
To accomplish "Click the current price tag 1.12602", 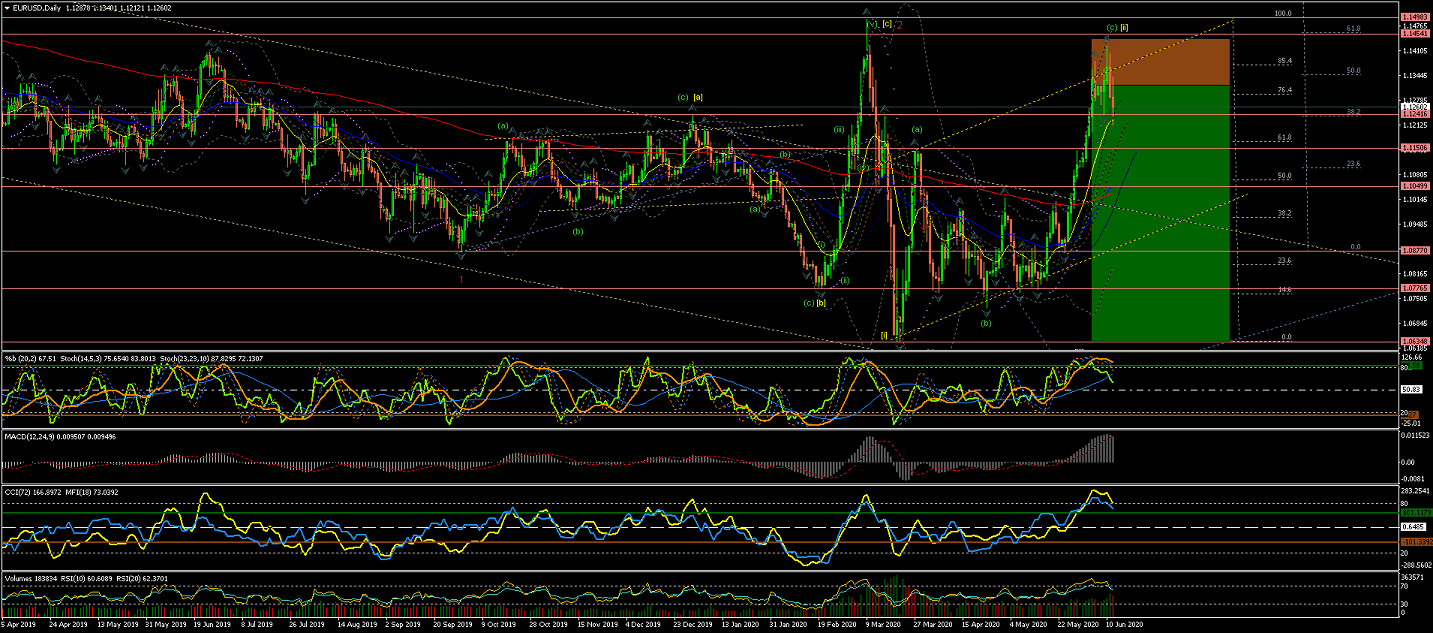I will (x=1414, y=106).
